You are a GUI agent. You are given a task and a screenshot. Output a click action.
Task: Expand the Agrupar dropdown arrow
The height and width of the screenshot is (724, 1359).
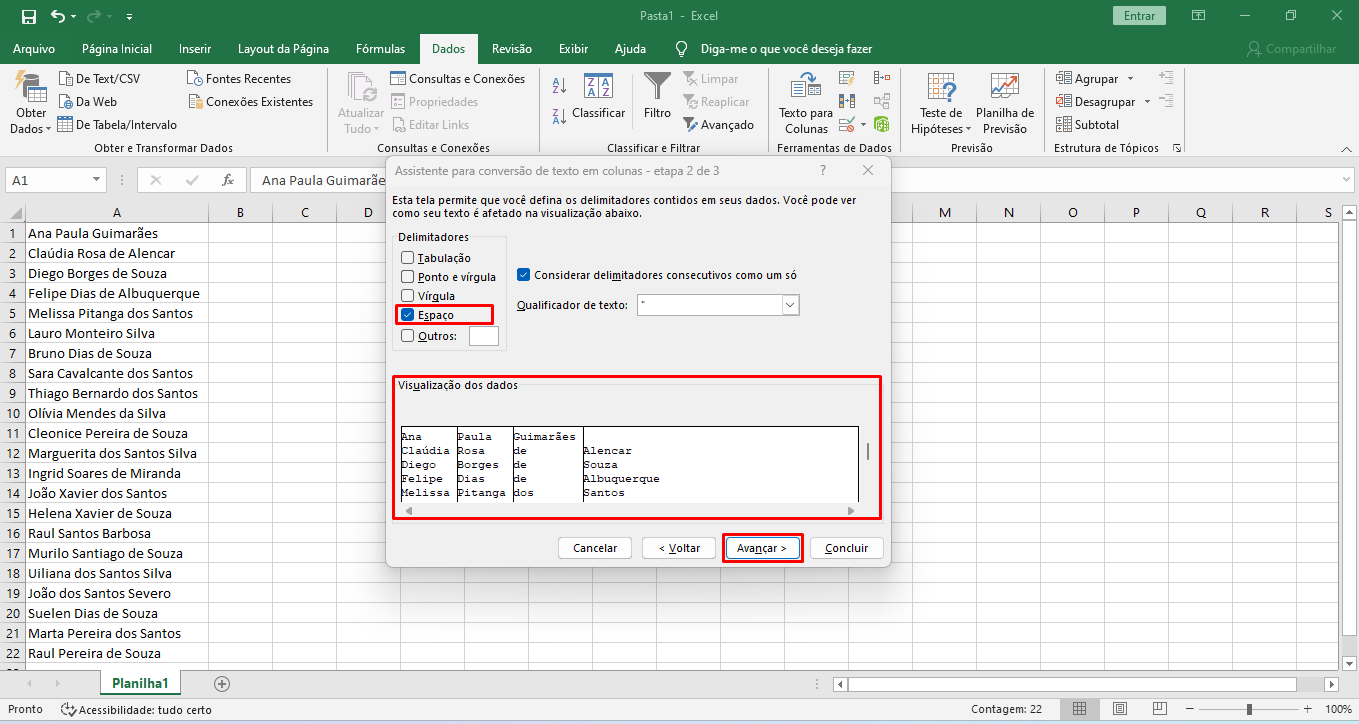pyautogui.click(x=1130, y=79)
